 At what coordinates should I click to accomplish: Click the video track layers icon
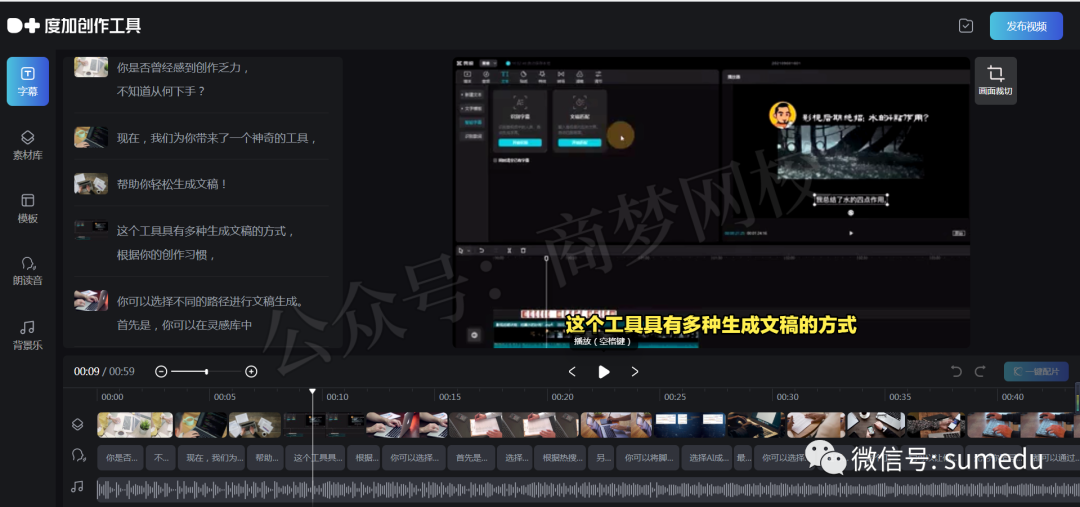click(x=78, y=425)
